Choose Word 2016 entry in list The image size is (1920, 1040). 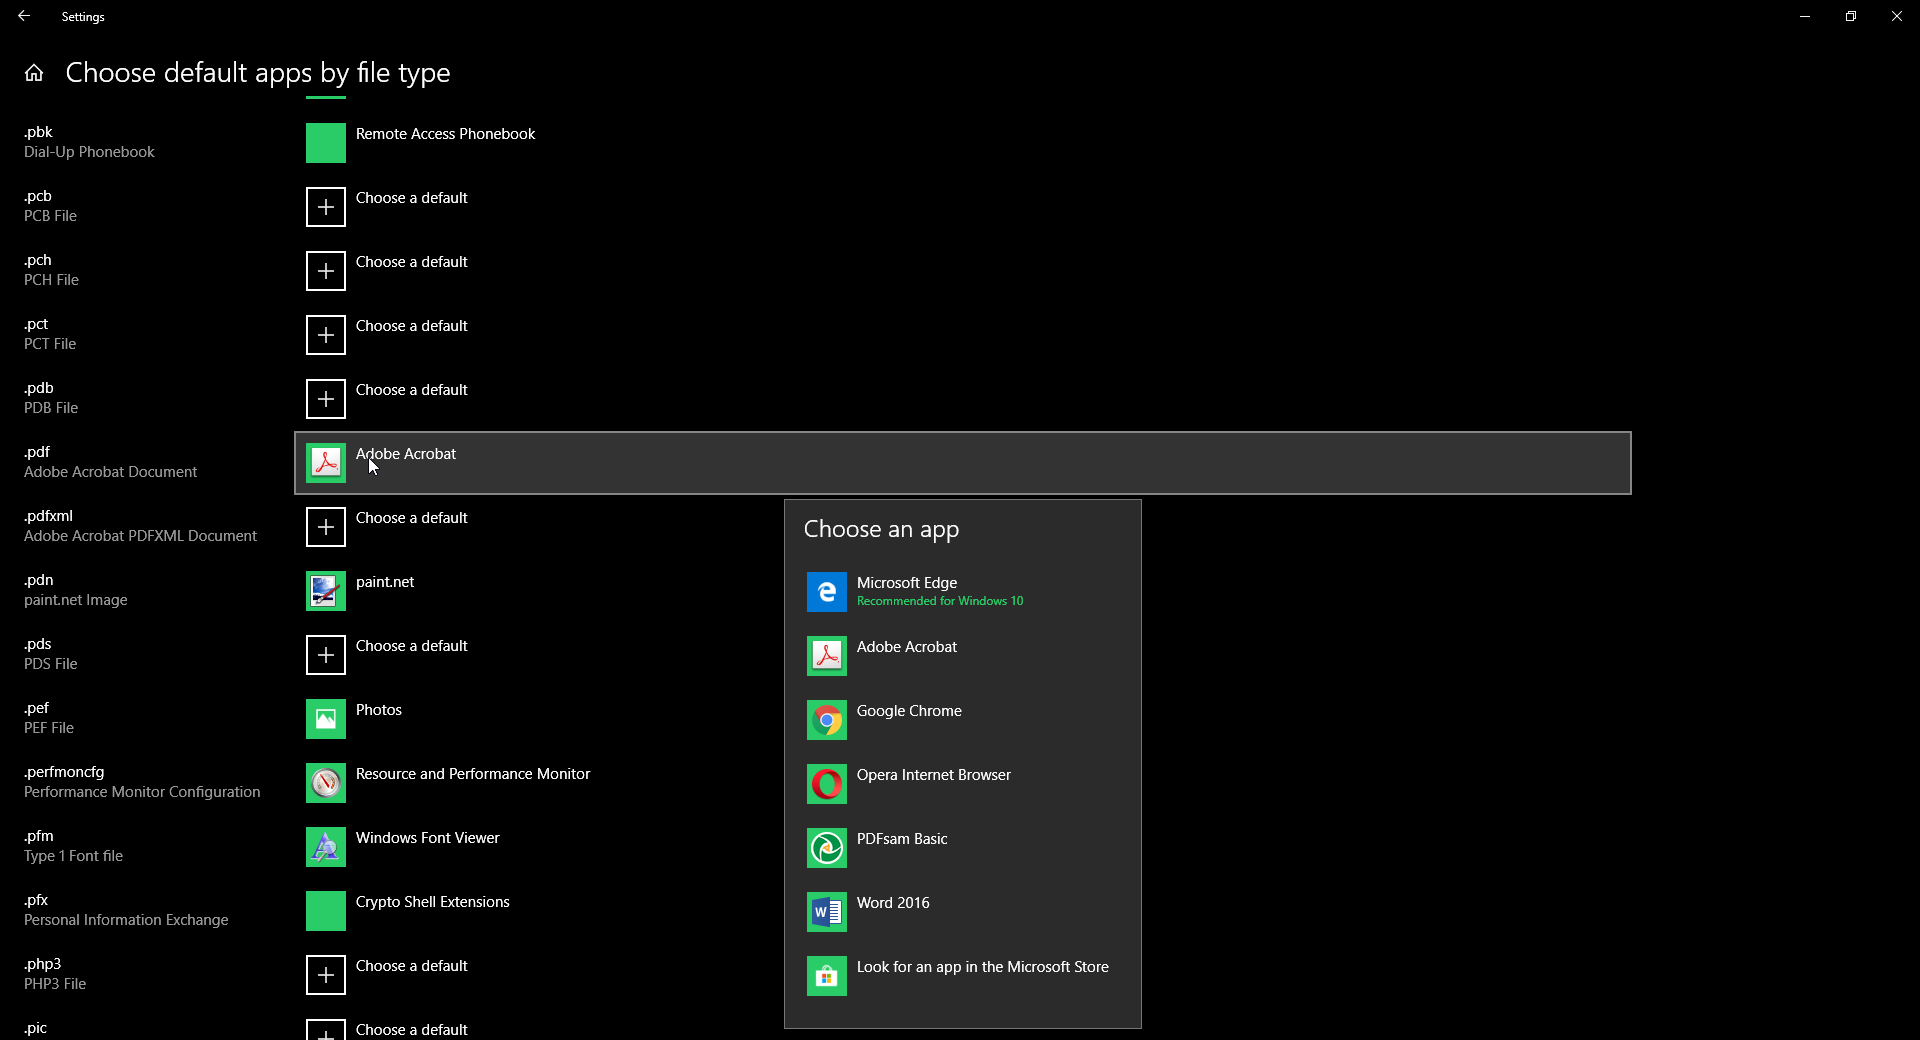(962, 912)
